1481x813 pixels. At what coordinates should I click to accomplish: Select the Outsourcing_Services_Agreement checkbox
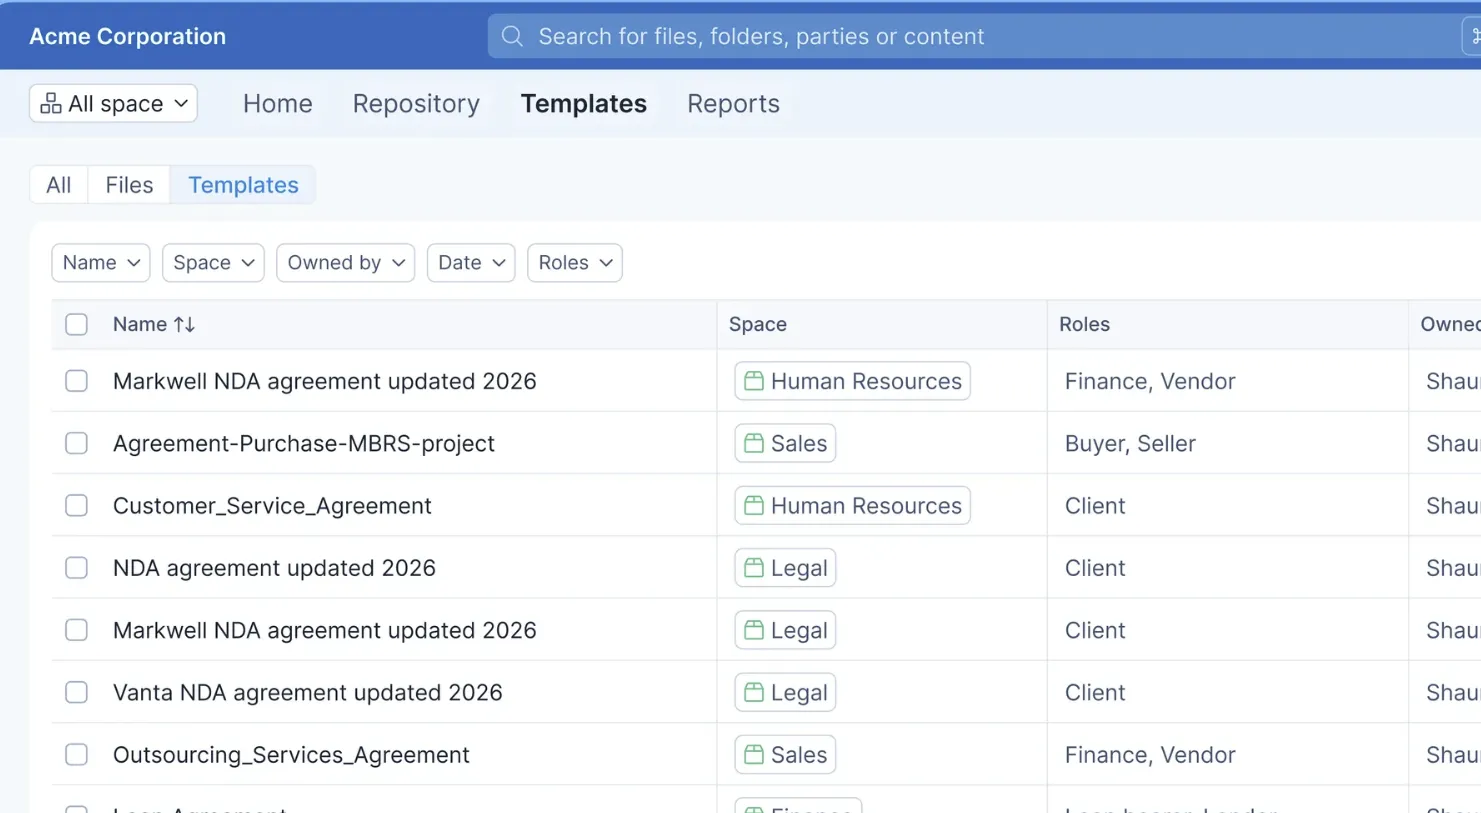[x=76, y=755]
